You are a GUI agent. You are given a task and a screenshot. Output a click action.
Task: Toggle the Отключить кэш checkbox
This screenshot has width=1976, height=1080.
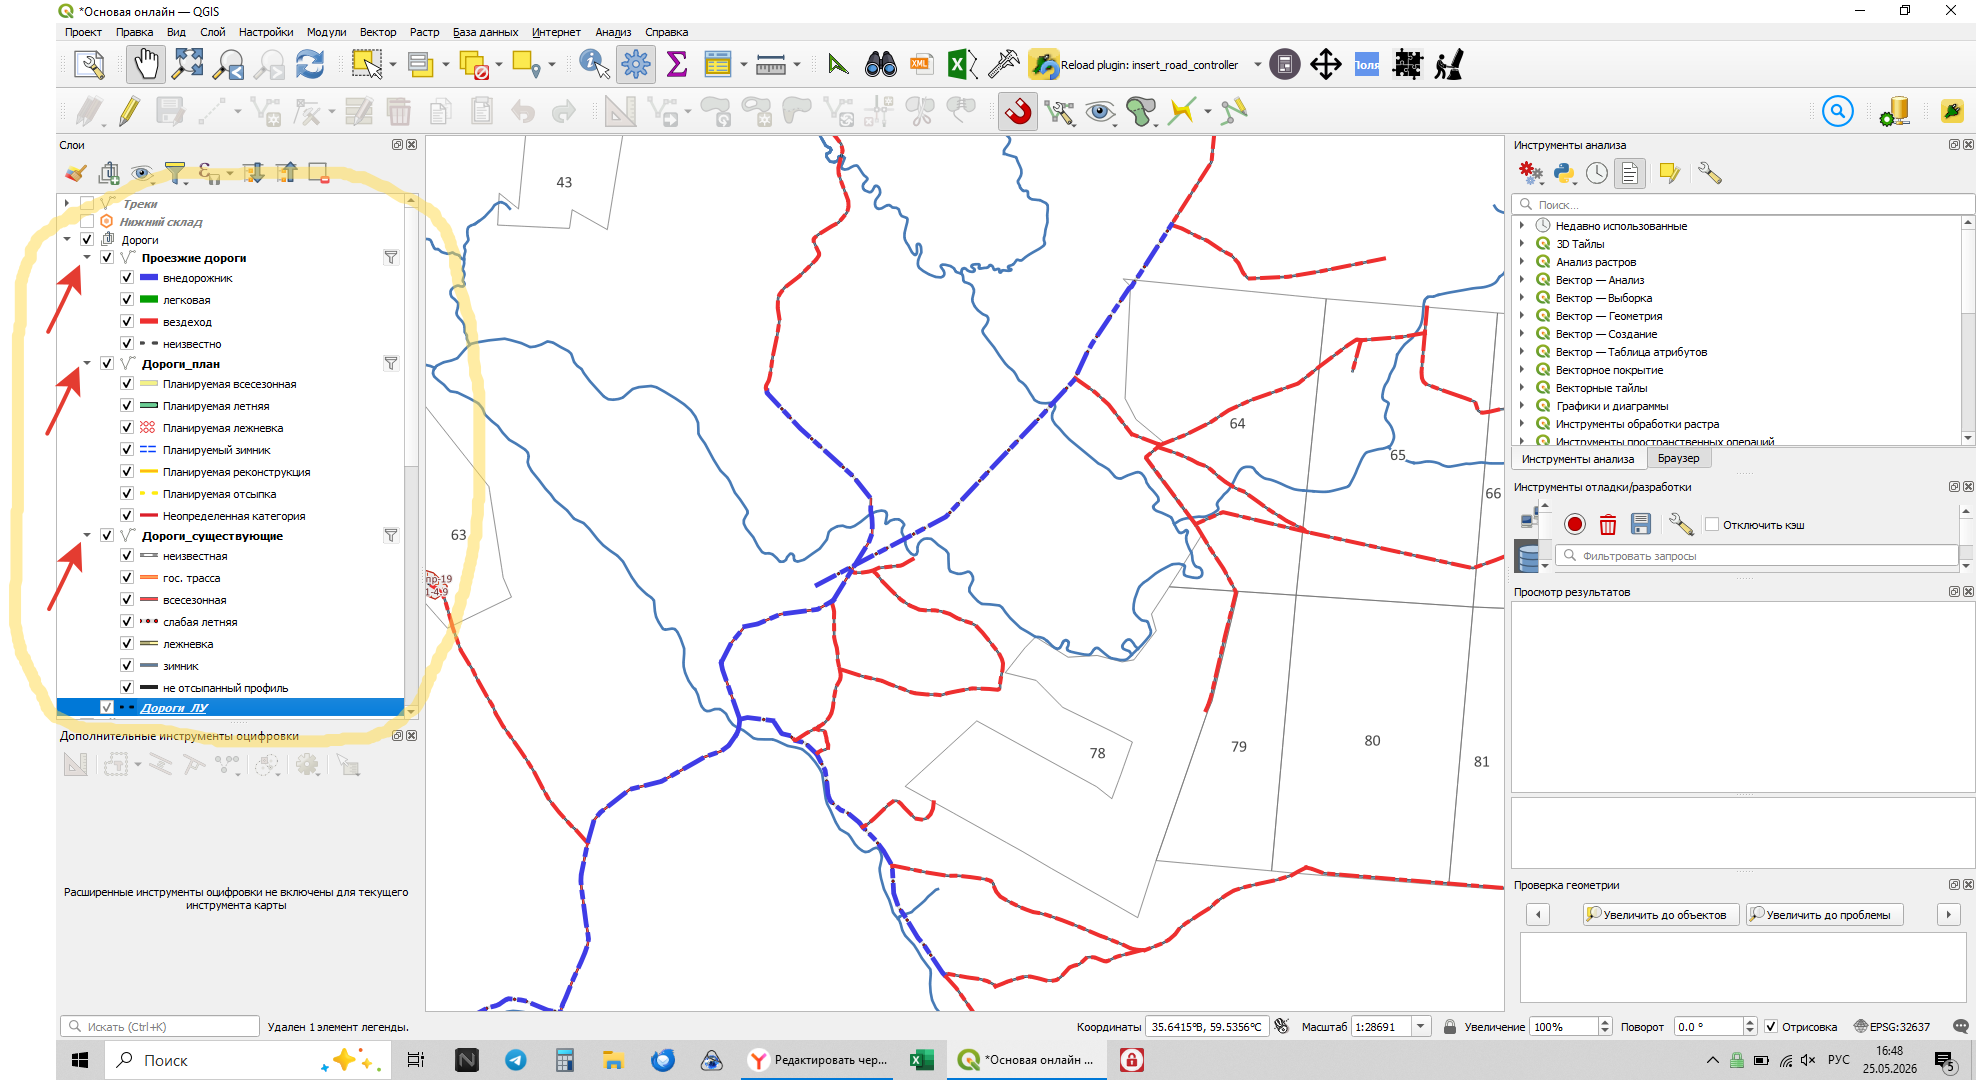[x=1712, y=525]
